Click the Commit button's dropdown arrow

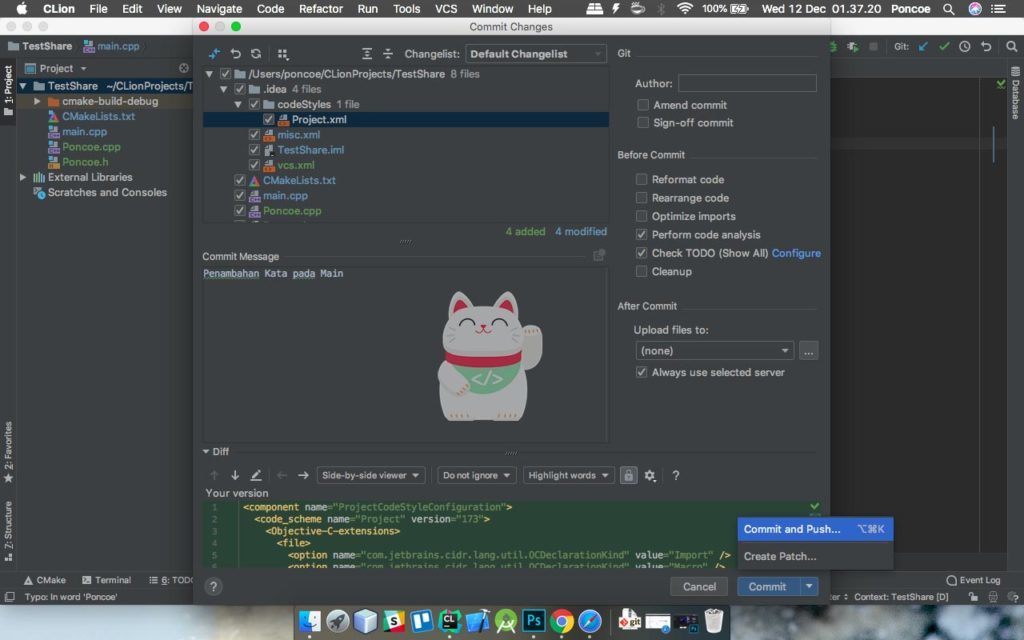(x=809, y=586)
